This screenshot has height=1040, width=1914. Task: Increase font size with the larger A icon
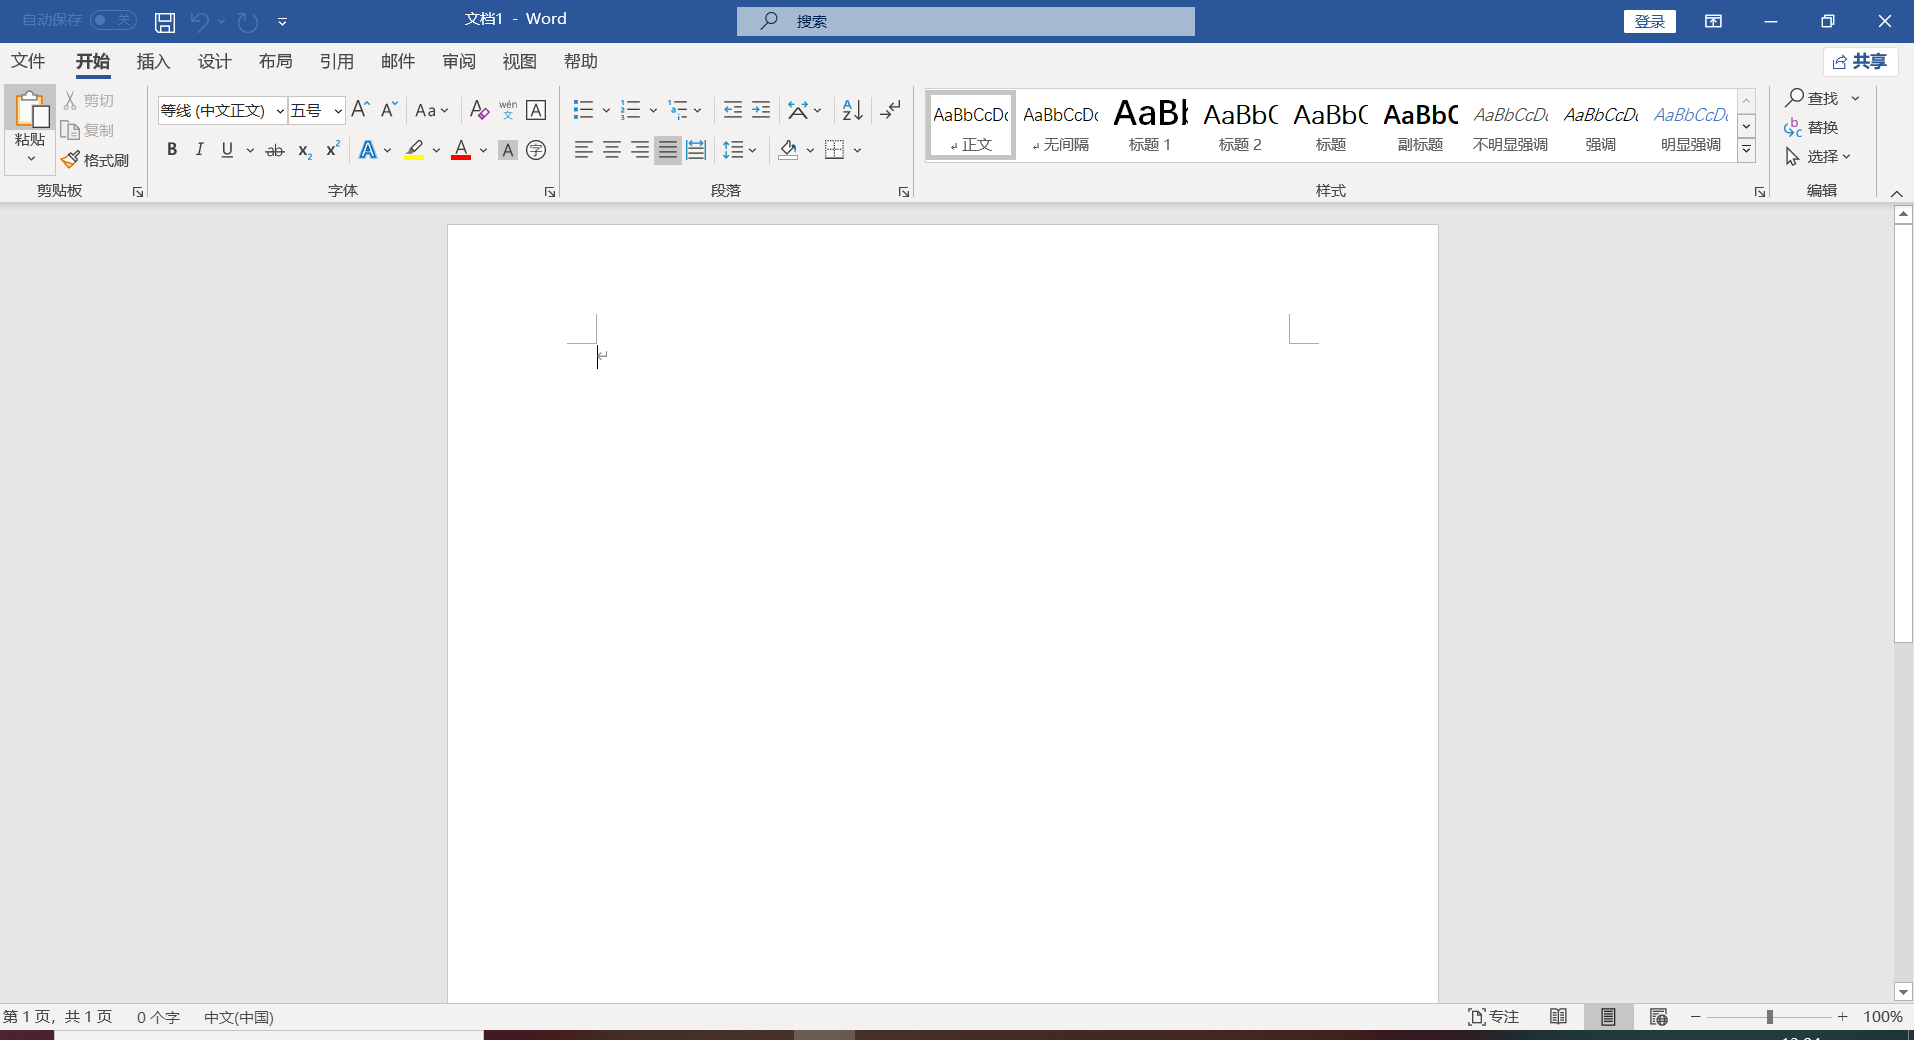coord(361,110)
